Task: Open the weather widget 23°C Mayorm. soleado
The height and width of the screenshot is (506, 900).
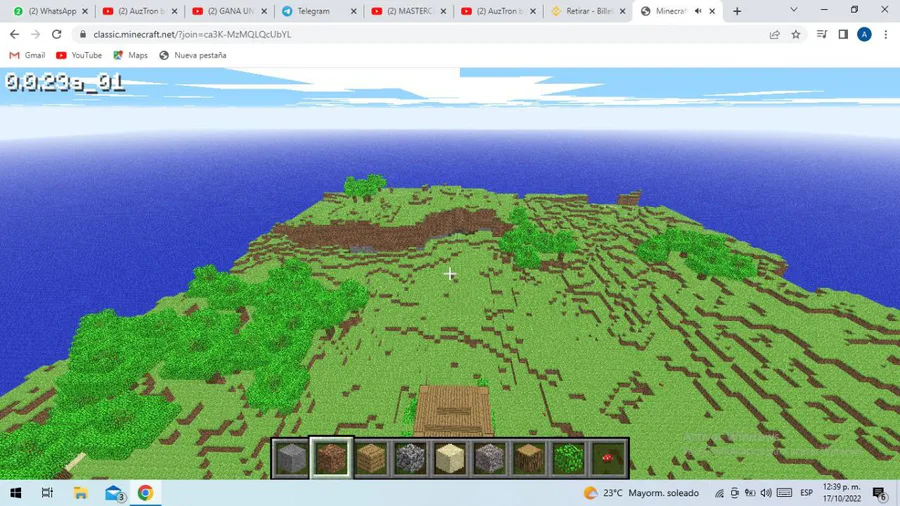Action: coord(641,493)
